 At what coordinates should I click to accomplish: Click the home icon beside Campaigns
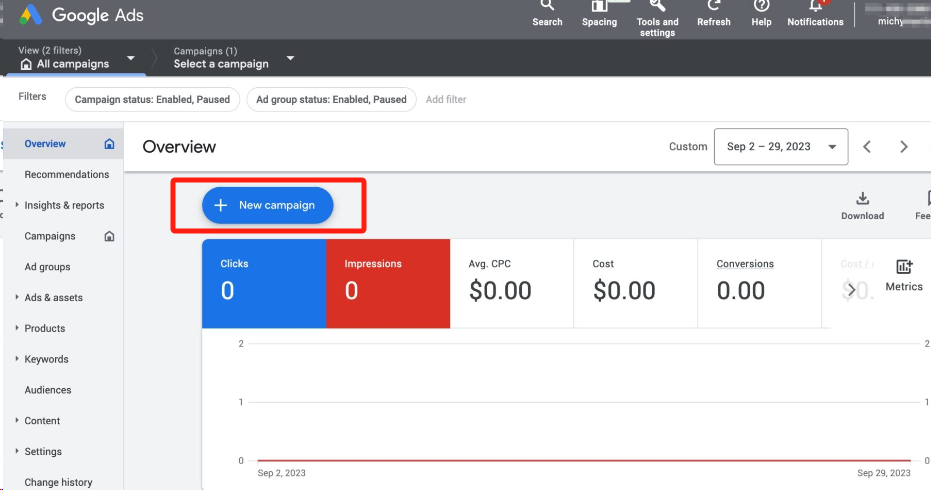[x=109, y=236]
